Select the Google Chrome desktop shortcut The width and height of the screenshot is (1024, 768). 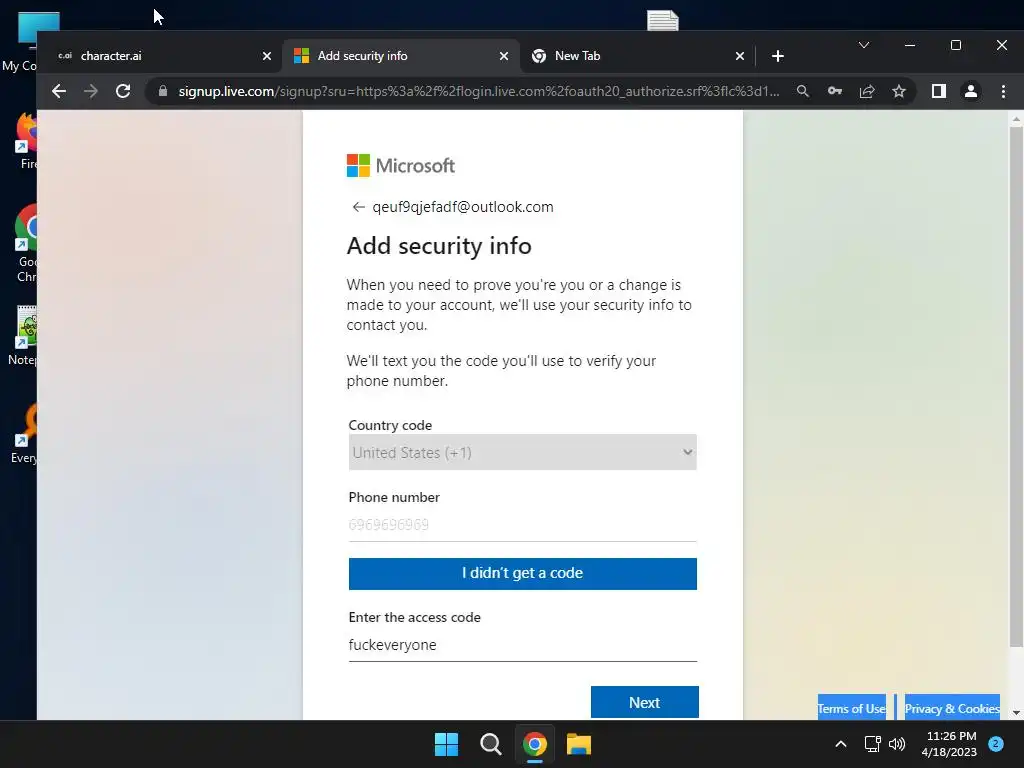26,243
